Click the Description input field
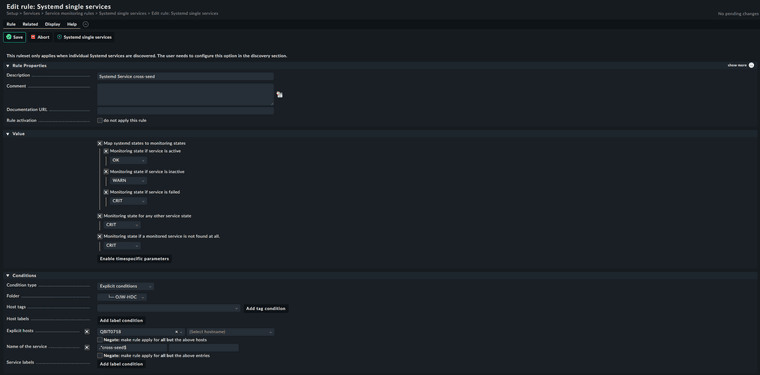This screenshot has width=760, height=375. tap(185, 77)
